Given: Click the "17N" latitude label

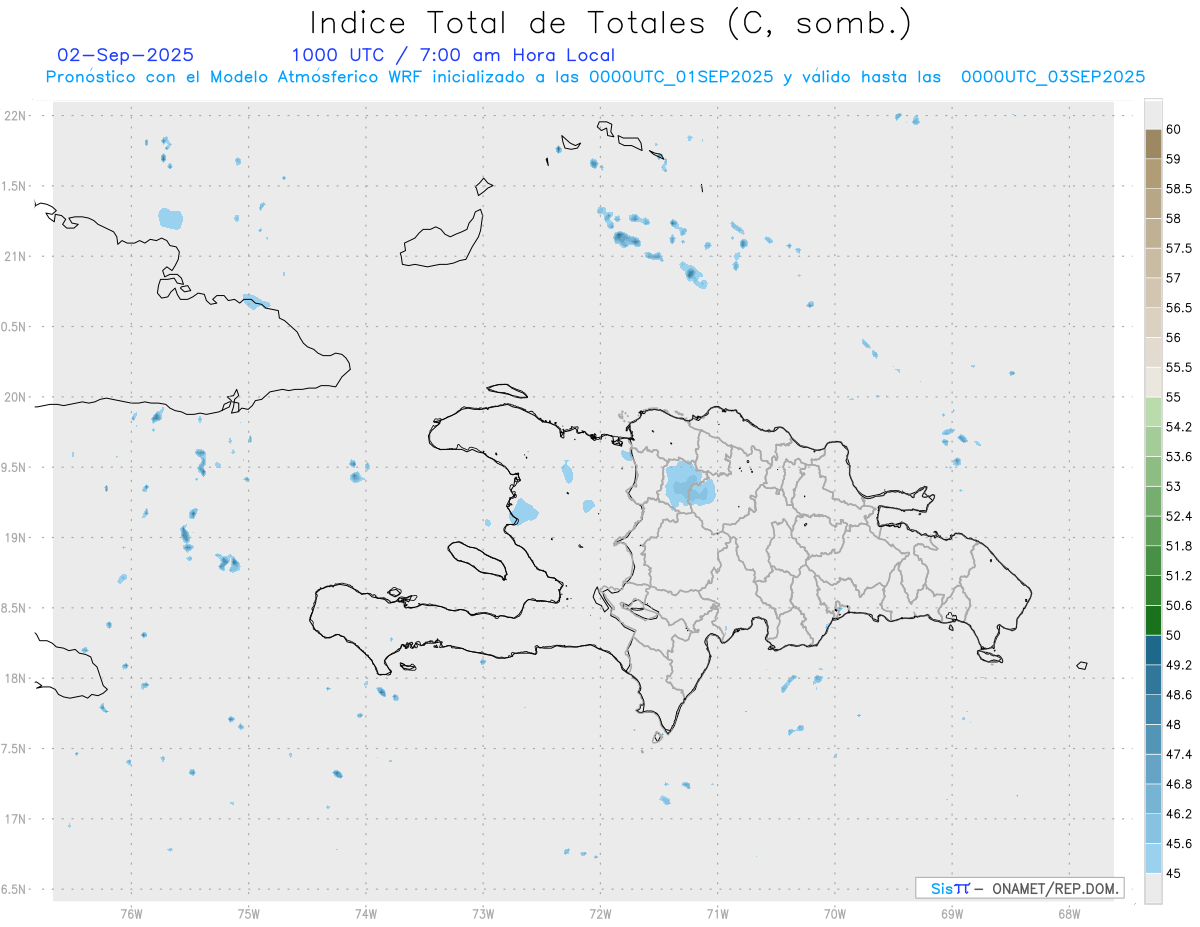Looking at the screenshot, I should click(x=15, y=819).
